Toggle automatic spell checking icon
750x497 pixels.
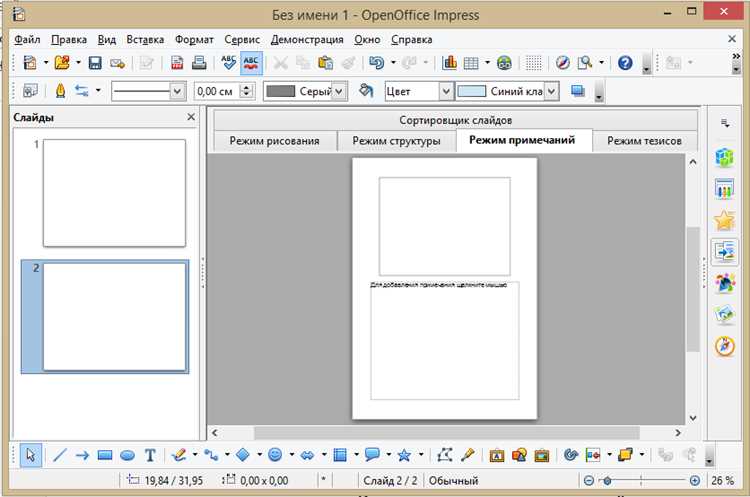tap(251, 63)
